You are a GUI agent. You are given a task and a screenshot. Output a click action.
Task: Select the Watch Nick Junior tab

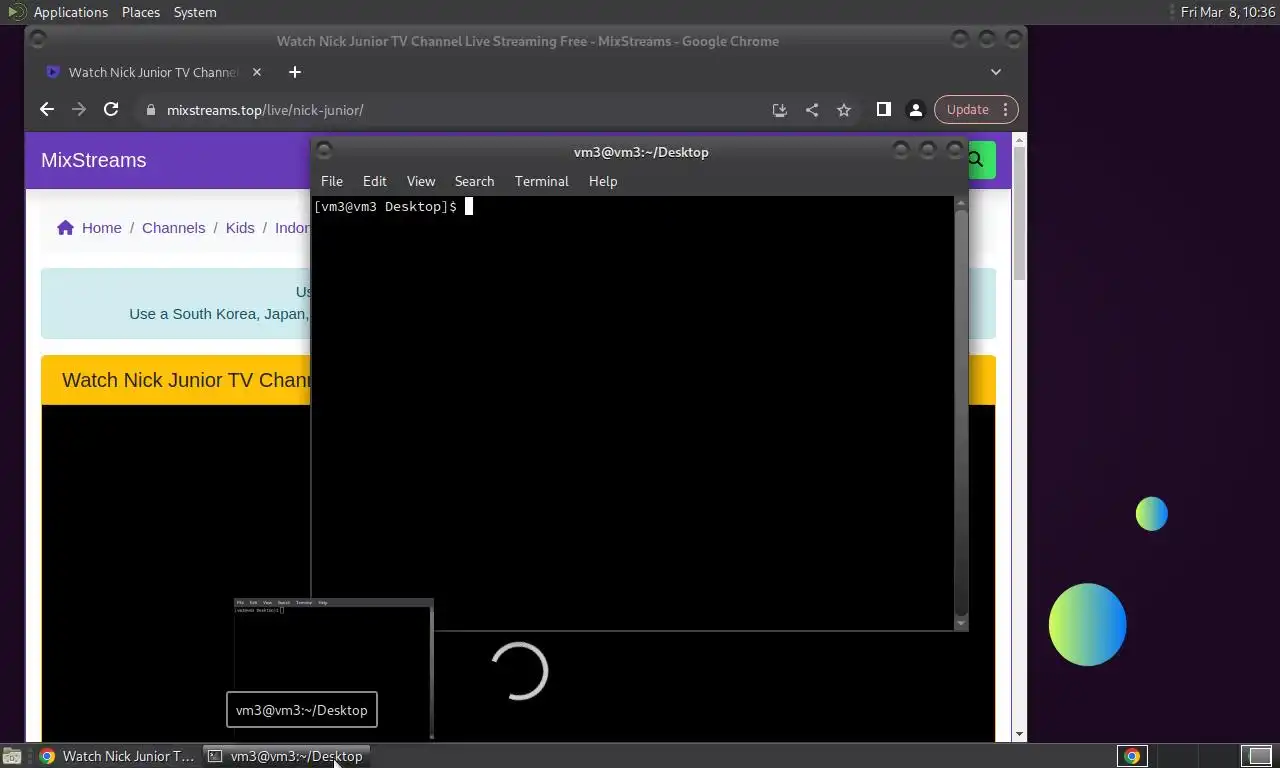point(152,72)
